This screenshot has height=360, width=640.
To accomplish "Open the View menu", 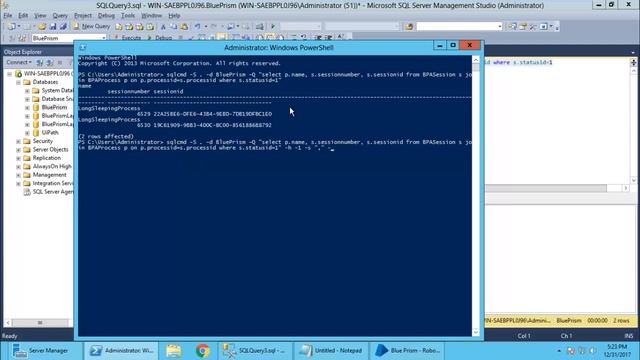I will [40, 16].
